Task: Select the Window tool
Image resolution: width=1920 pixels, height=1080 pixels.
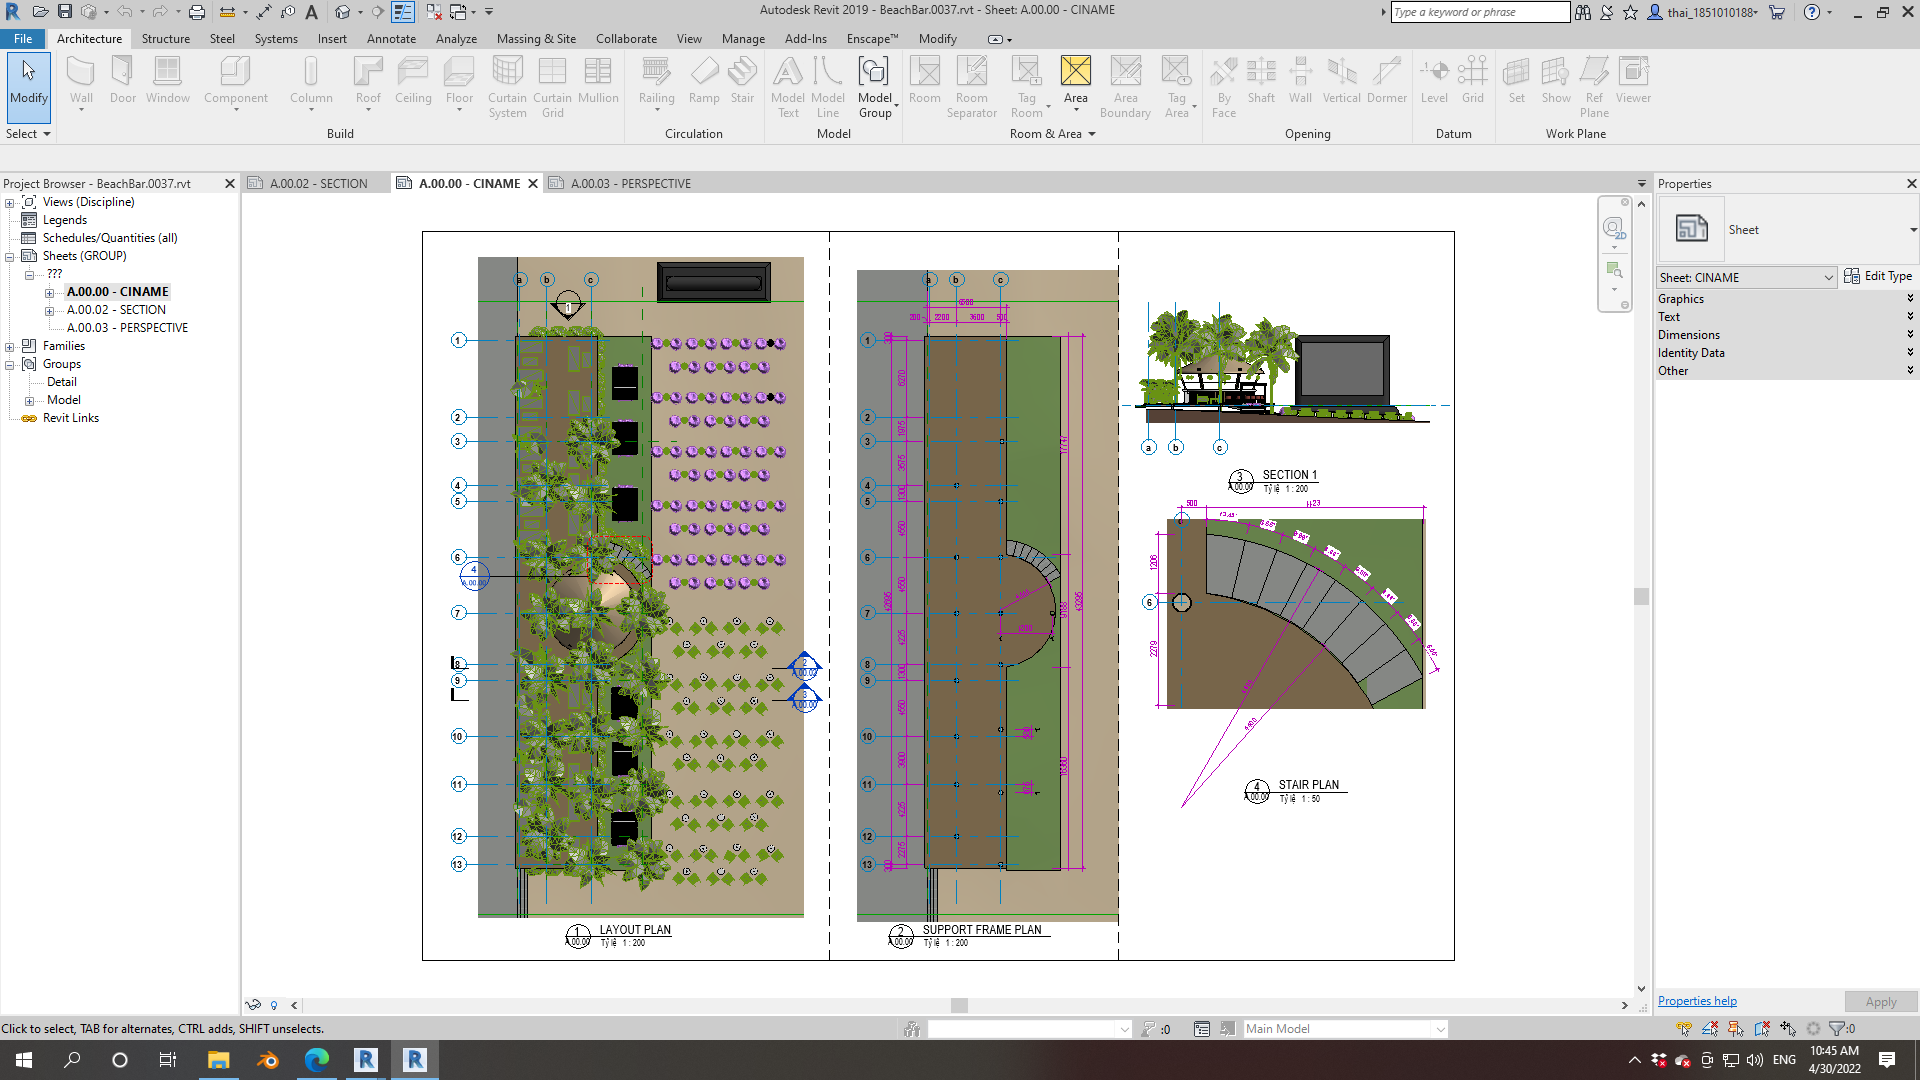Action: point(167,80)
